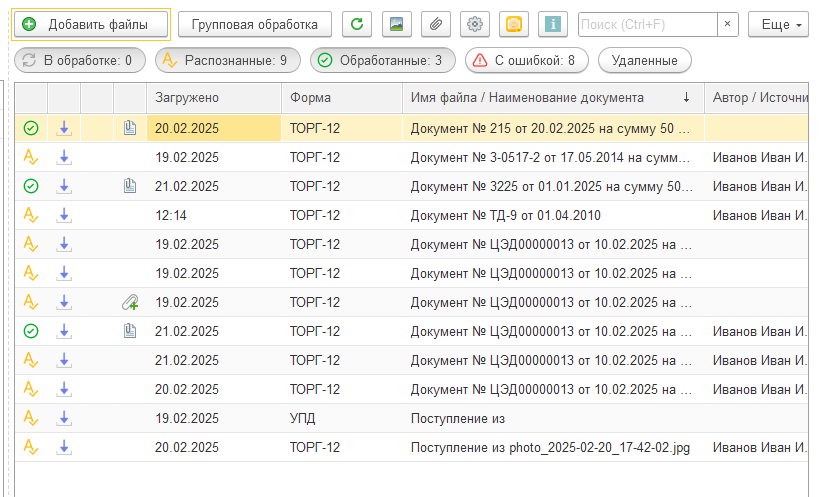Click the orange icon in the toolbar
Screen dimensions: 822x497
tap(513, 24)
